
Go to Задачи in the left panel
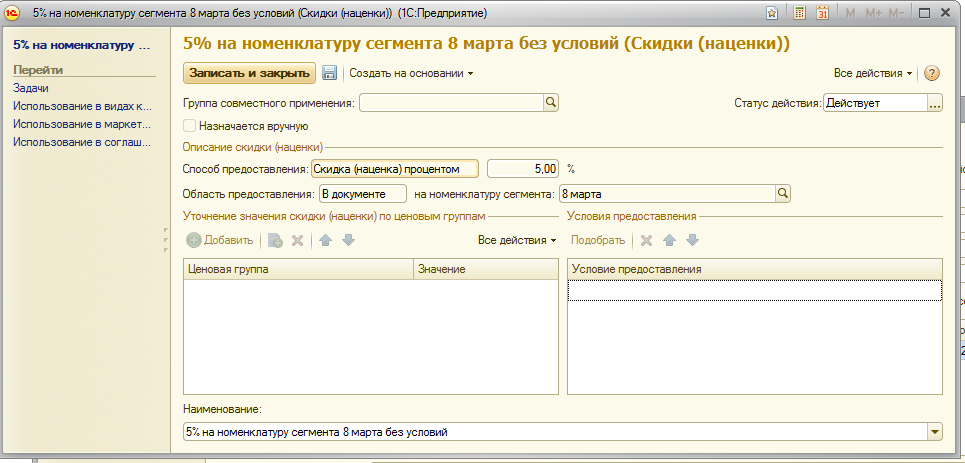tap(30, 88)
